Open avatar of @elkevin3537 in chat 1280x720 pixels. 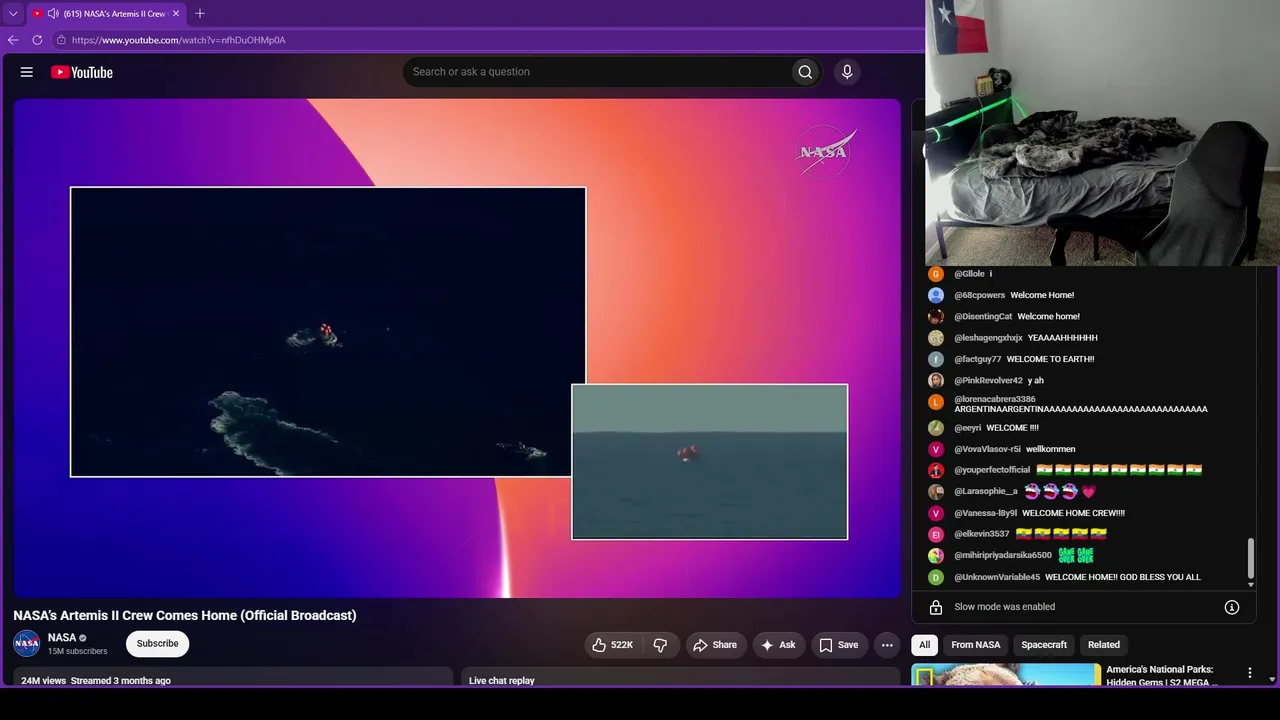pyautogui.click(x=936, y=534)
